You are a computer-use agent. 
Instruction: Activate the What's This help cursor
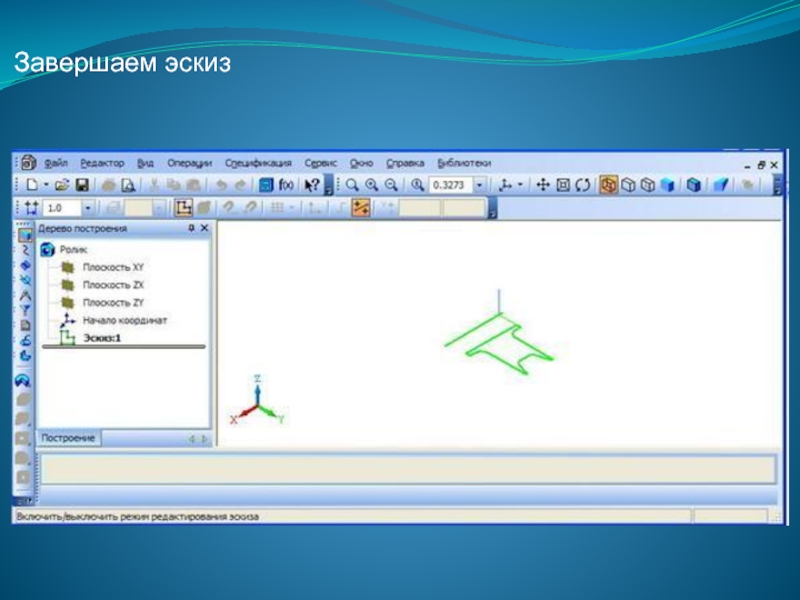312,185
